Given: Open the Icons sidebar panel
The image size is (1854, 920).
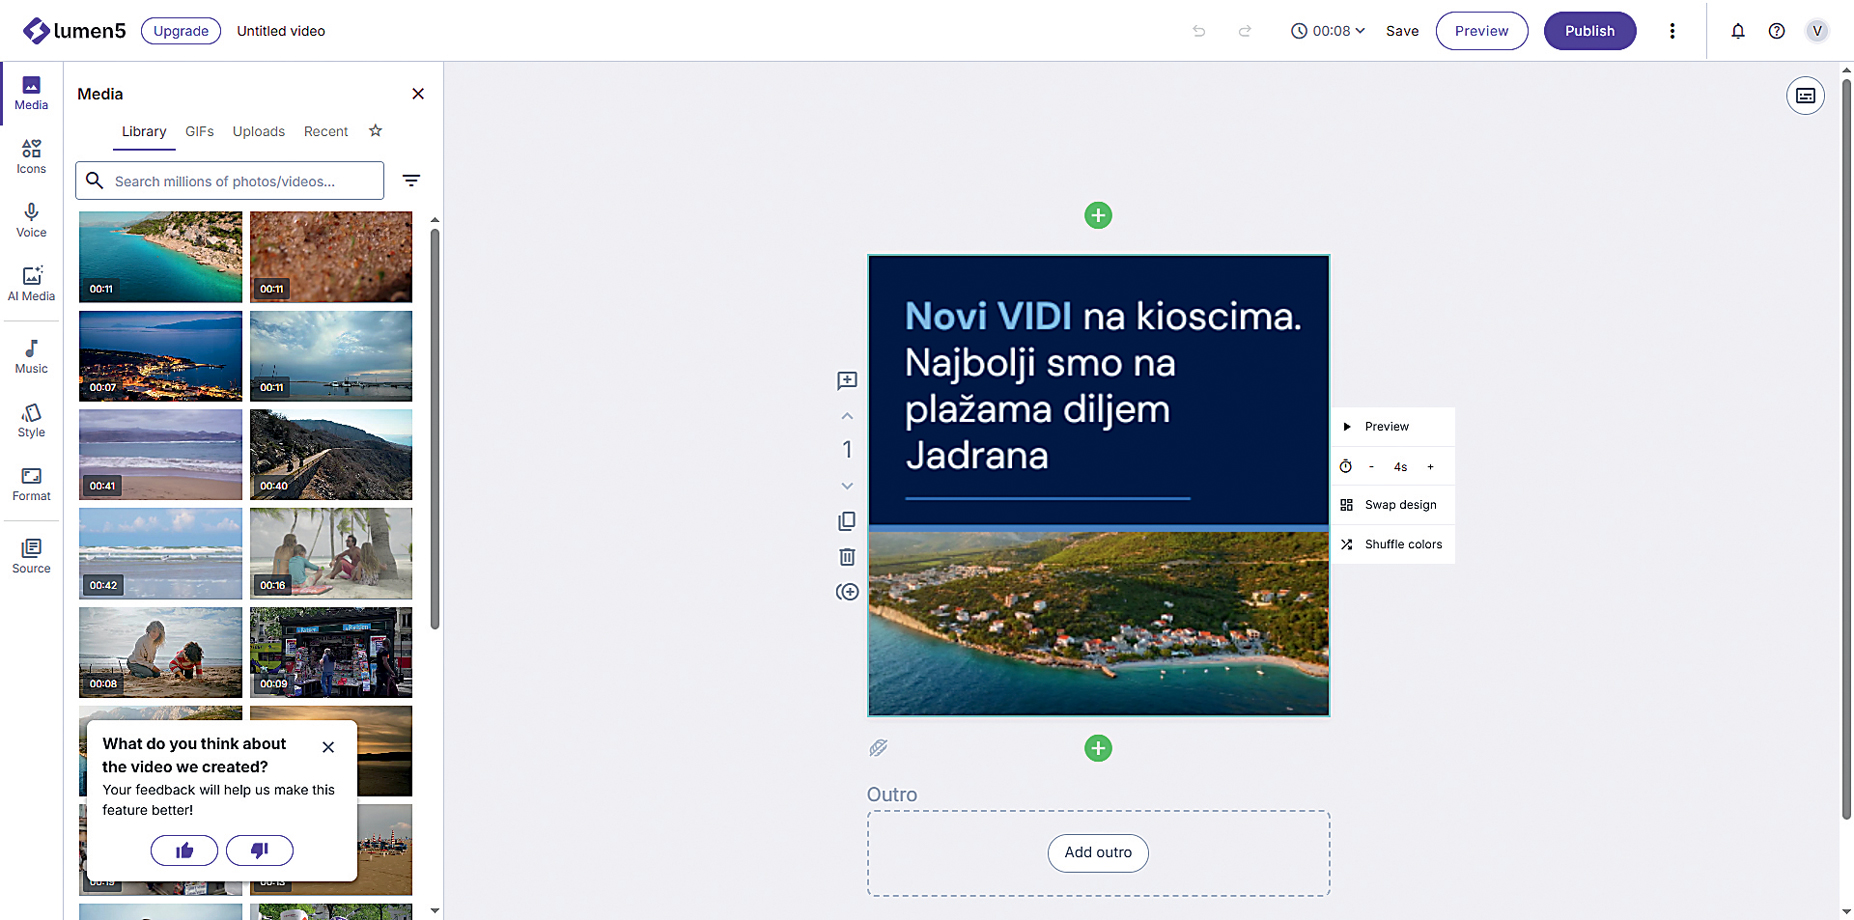Looking at the screenshot, I should coord(31,157).
